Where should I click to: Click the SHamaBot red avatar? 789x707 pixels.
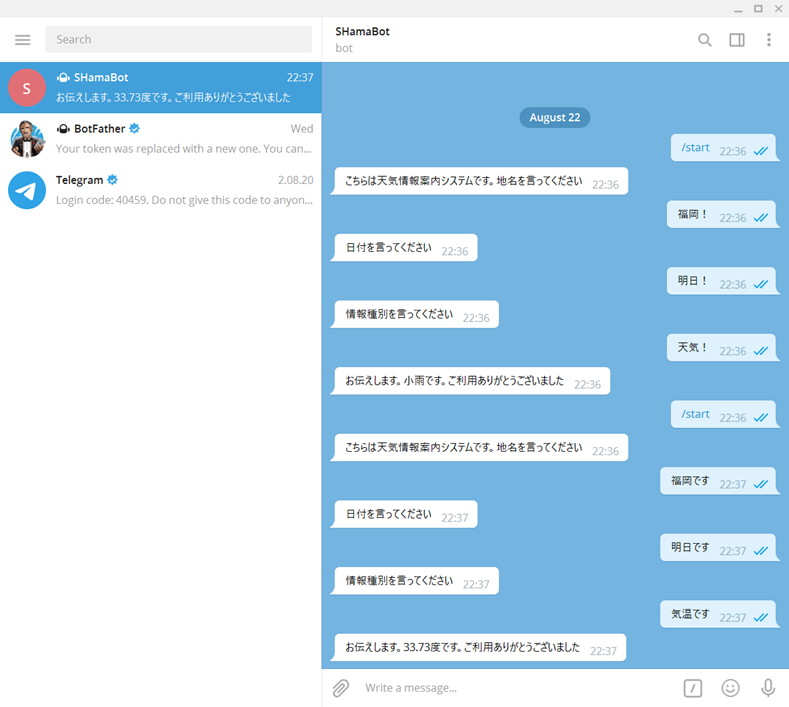coord(27,88)
